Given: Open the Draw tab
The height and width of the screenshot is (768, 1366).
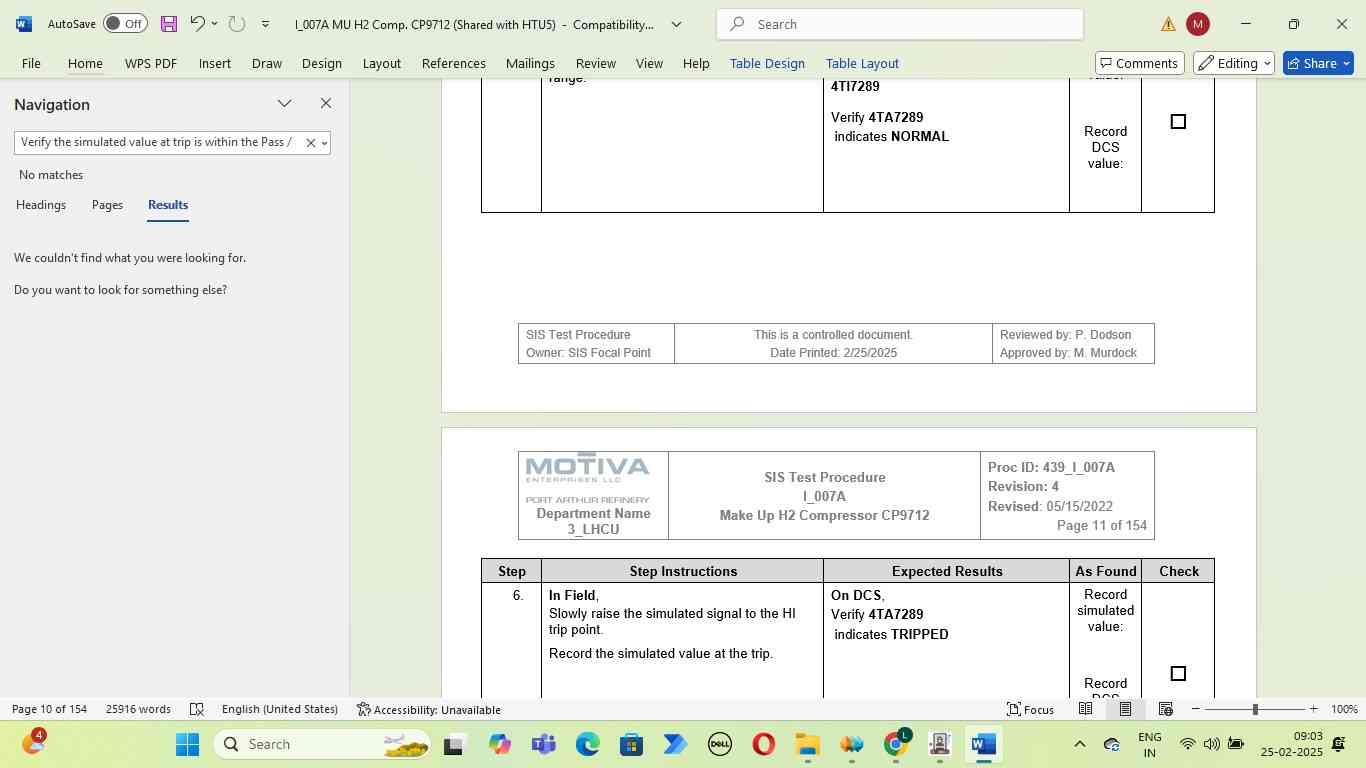Looking at the screenshot, I should click(x=266, y=63).
